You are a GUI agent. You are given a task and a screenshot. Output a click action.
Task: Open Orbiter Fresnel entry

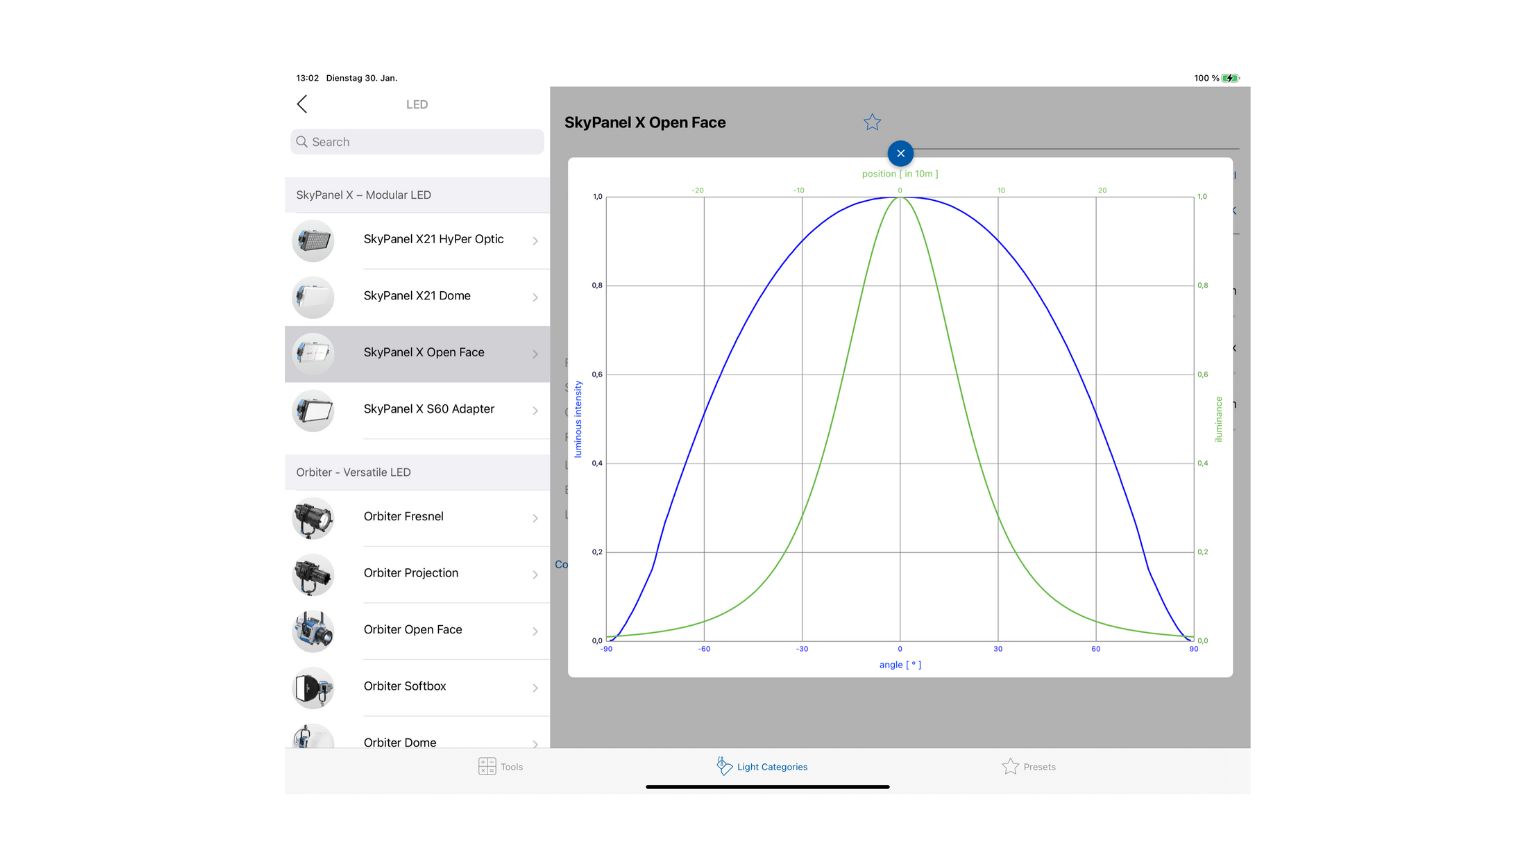pyautogui.click(x=417, y=517)
